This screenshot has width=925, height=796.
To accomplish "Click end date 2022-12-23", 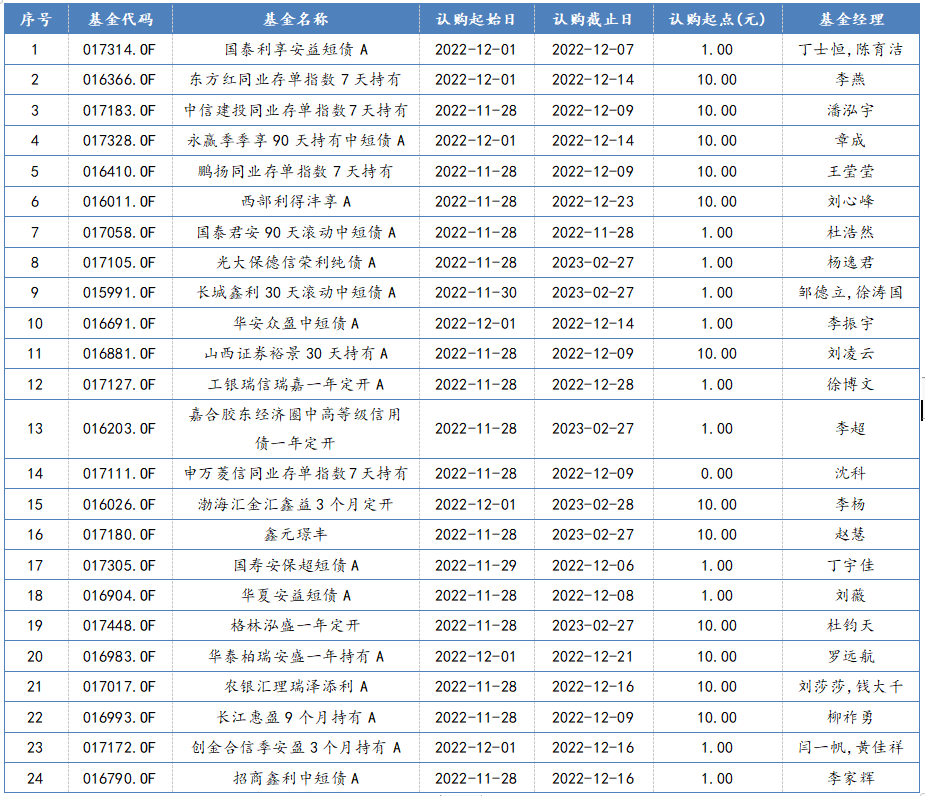I will [593, 202].
